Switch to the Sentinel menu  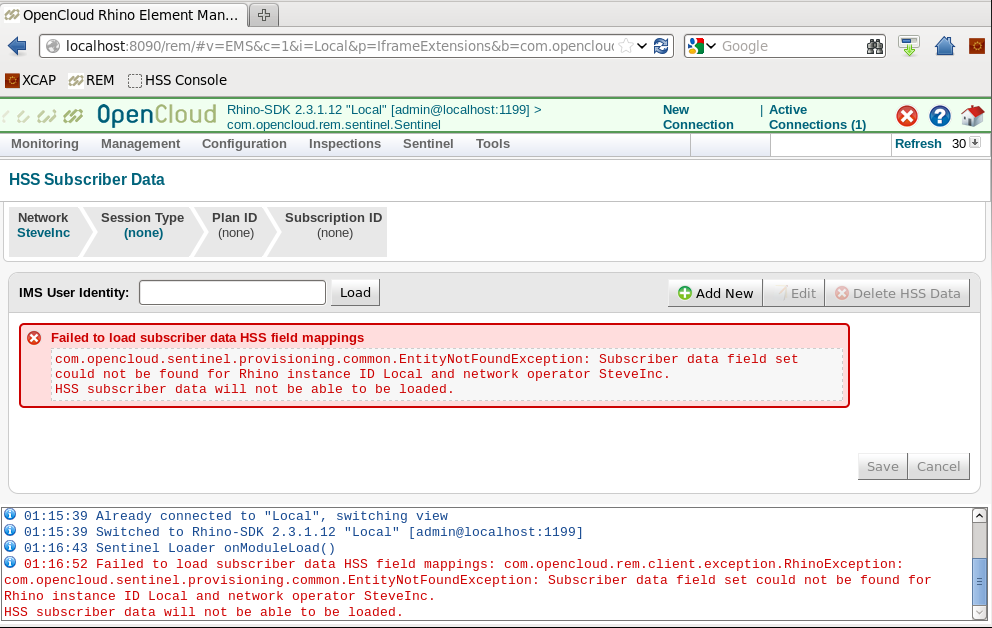(x=428, y=143)
